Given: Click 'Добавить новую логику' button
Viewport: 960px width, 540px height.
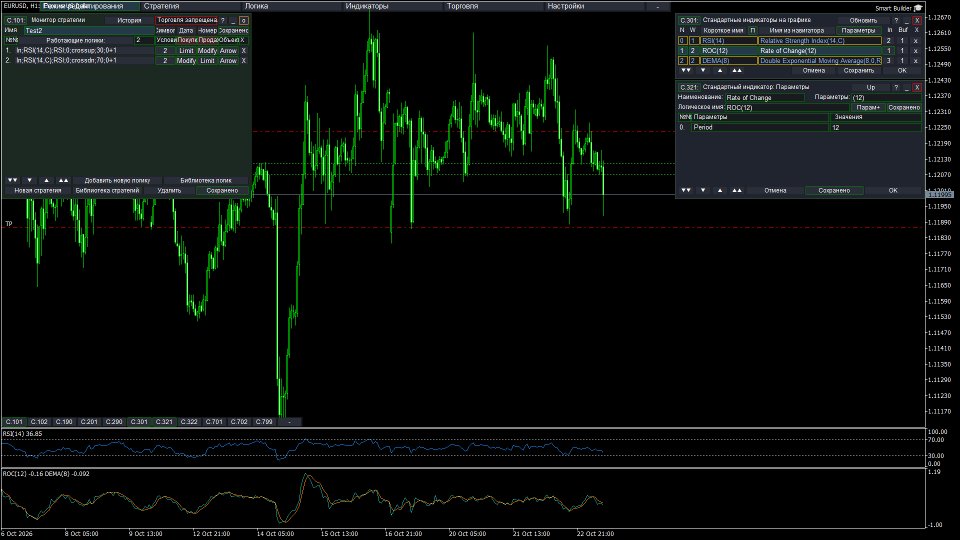Looking at the screenshot, I should coord(118,181).
